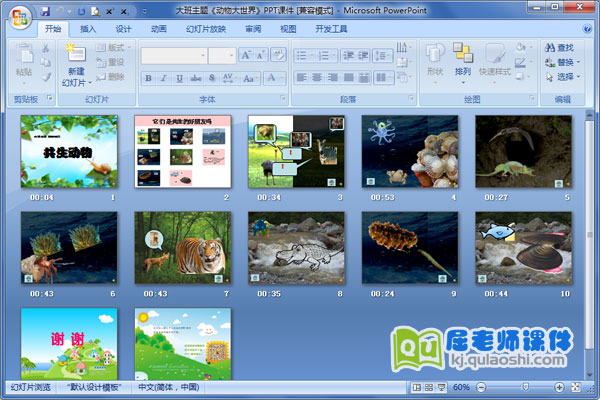
Task: Switch to Normal view
Action: point(416,387)
